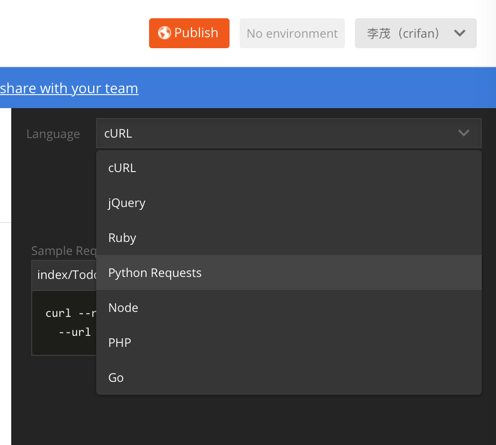Image resolution: width=496 pixels, height=445 pixels.
Task: Select Go in the language list
Action: [289, 378]
